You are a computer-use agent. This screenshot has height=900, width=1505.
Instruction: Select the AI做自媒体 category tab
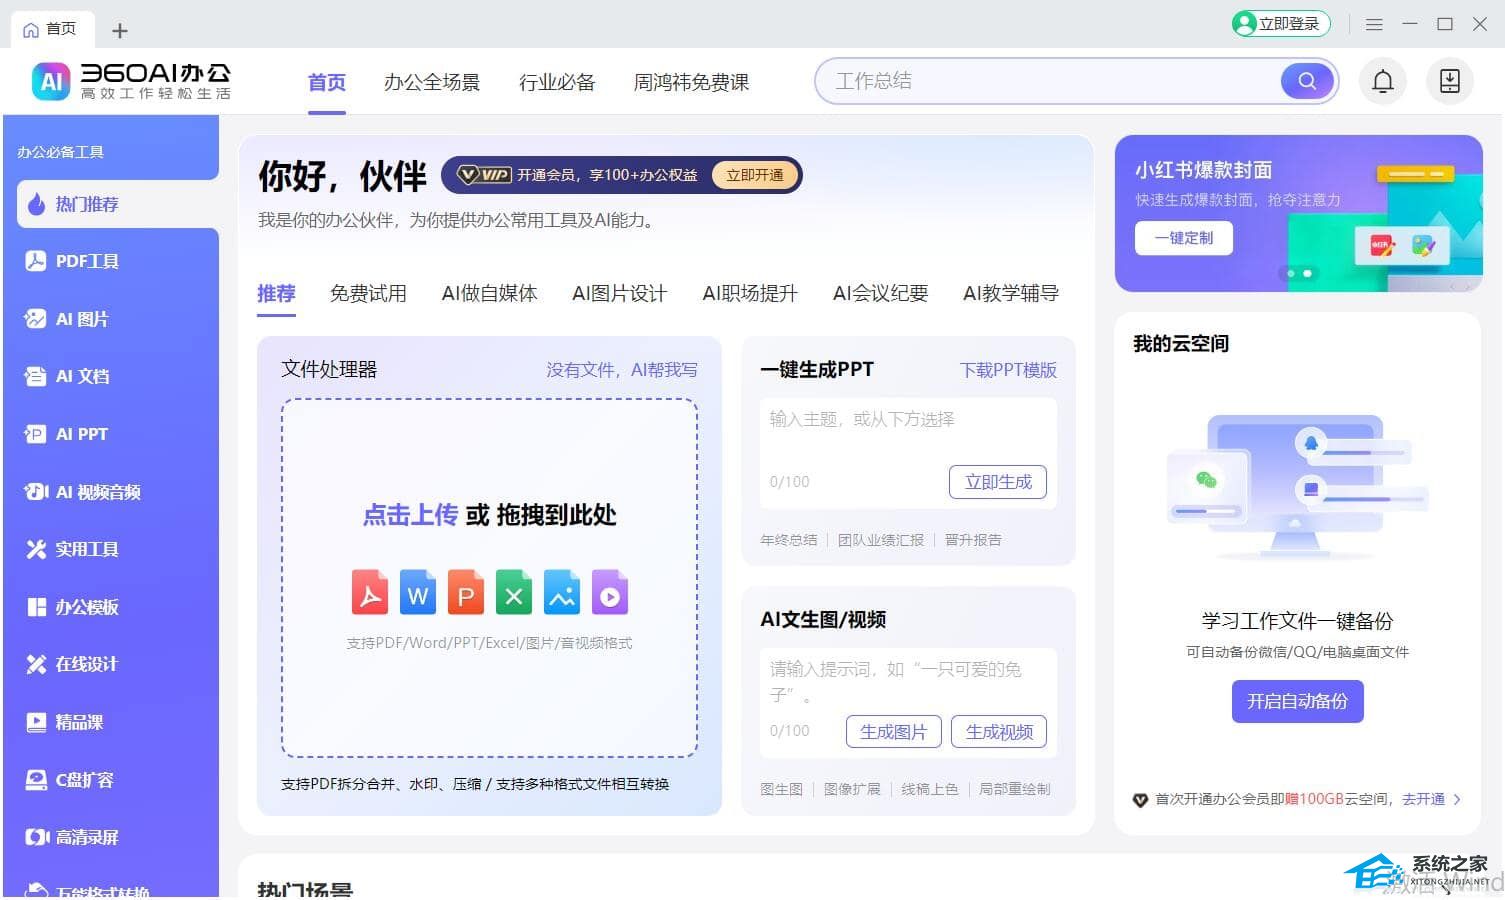tap(489, 293)
